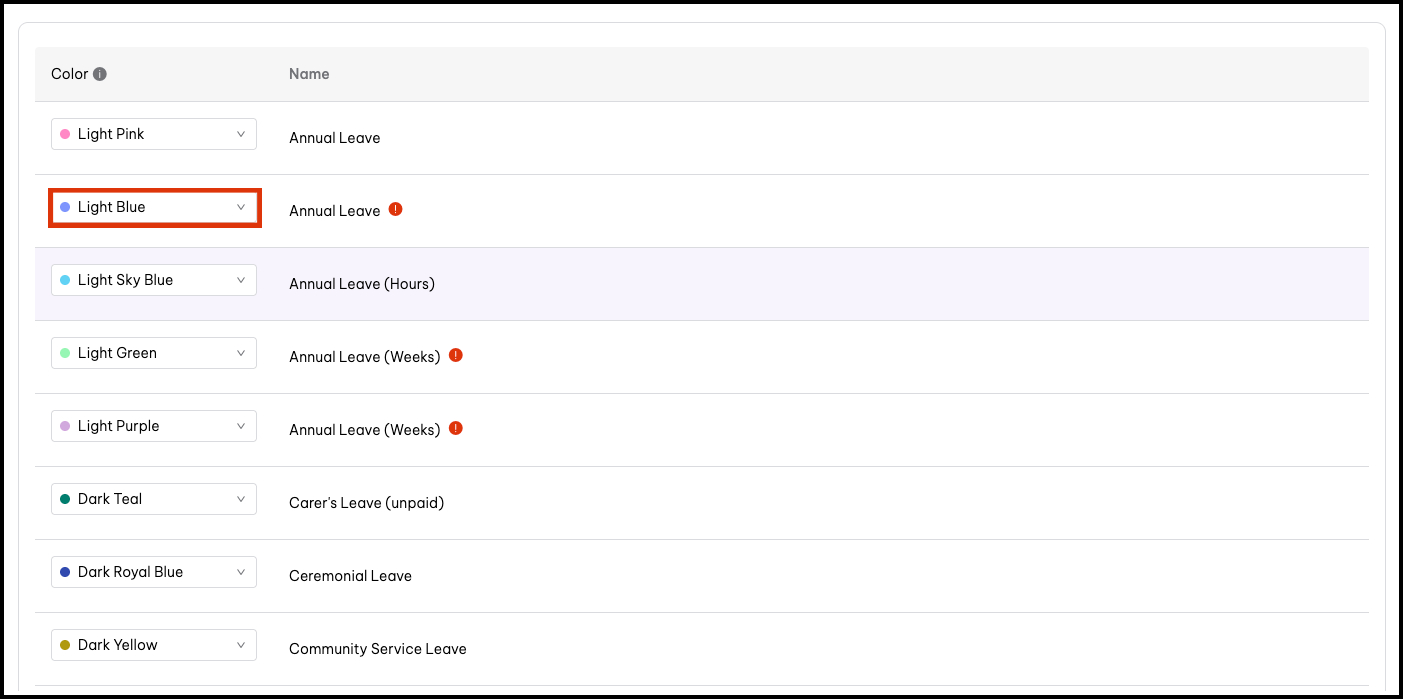Open the Light Pink color dropdown
This screenshot has width=1403, height=699.
[x=154, y=134]
